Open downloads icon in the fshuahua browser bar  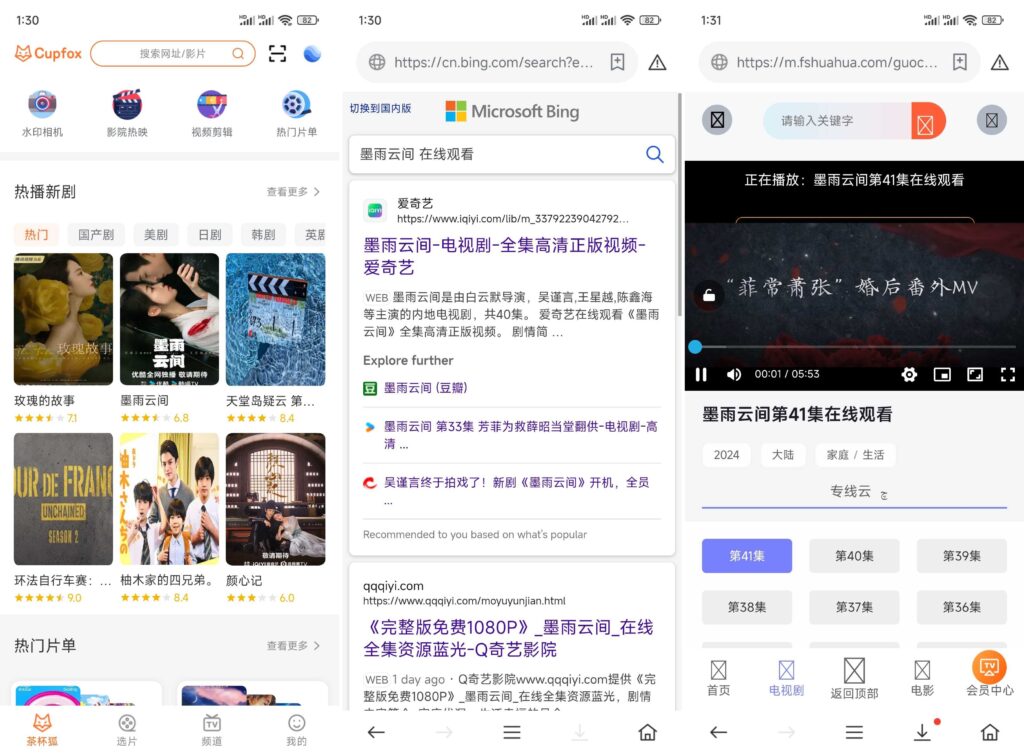pos(921,732)
